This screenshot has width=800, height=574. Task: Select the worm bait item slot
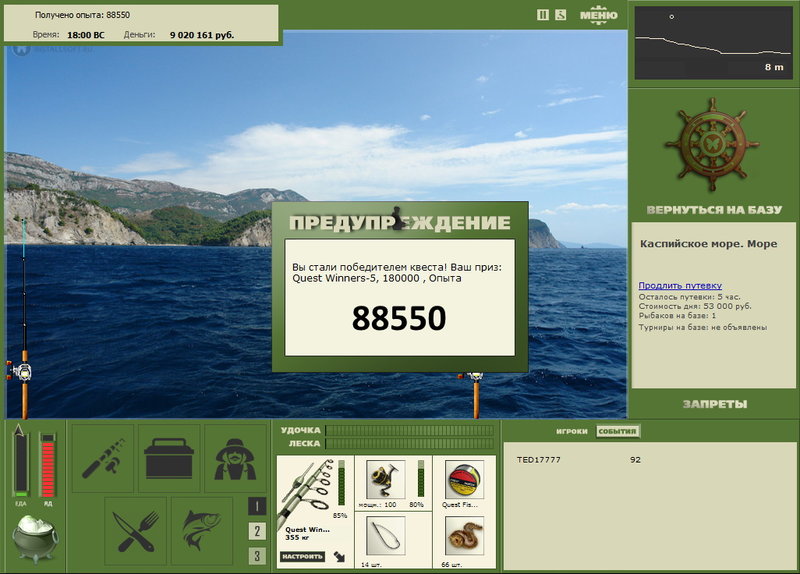click(464, 536)
